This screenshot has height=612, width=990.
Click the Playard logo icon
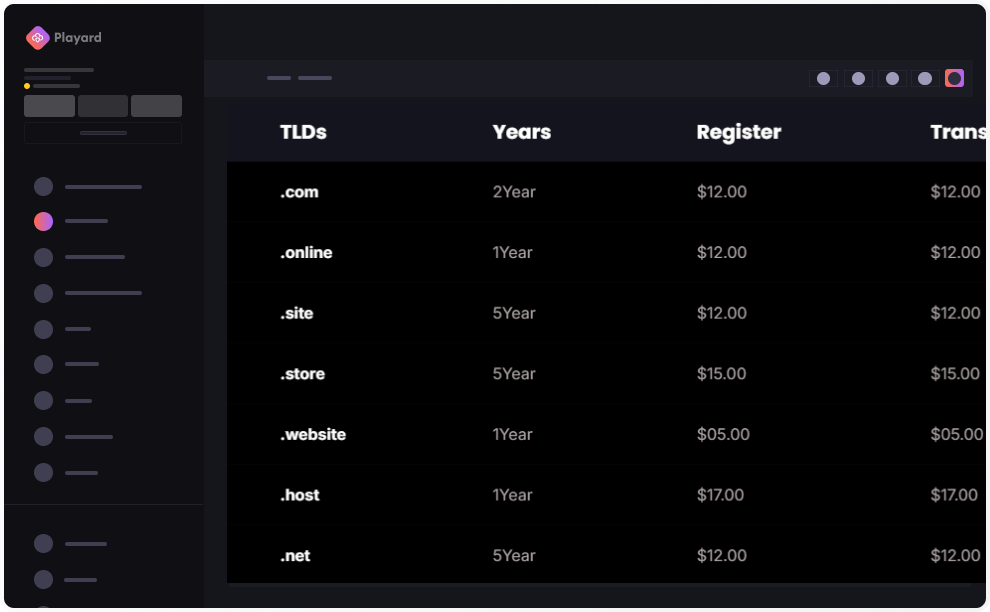point(37,38)
